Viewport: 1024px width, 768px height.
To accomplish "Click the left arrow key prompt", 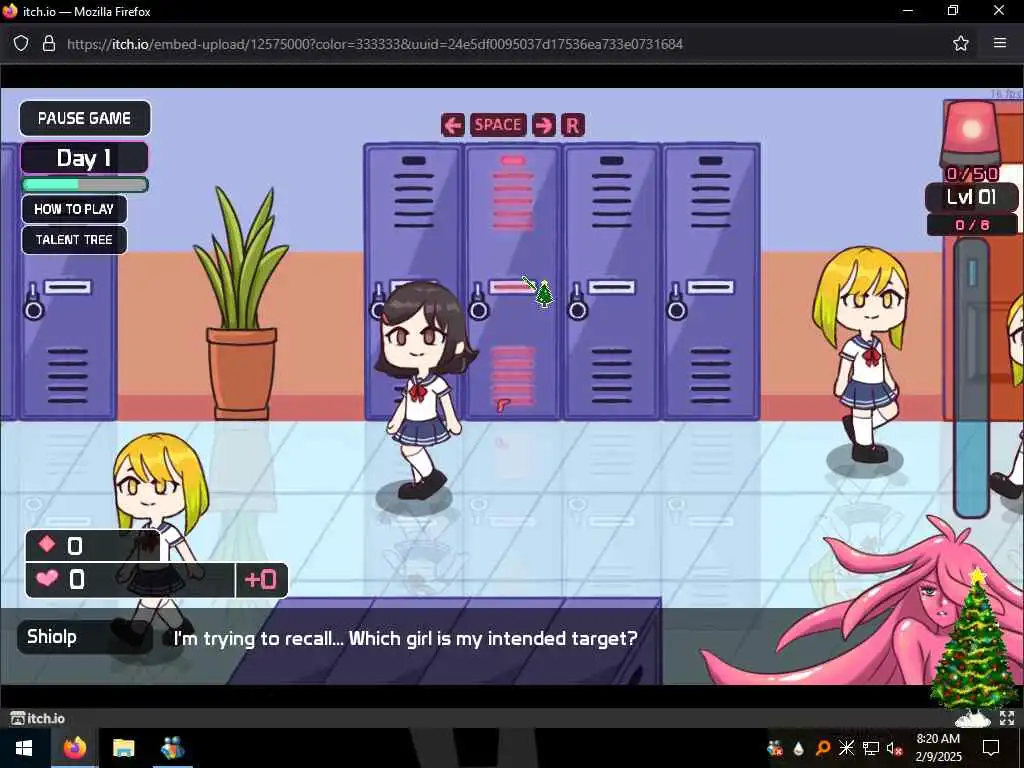I will point(453,125).
